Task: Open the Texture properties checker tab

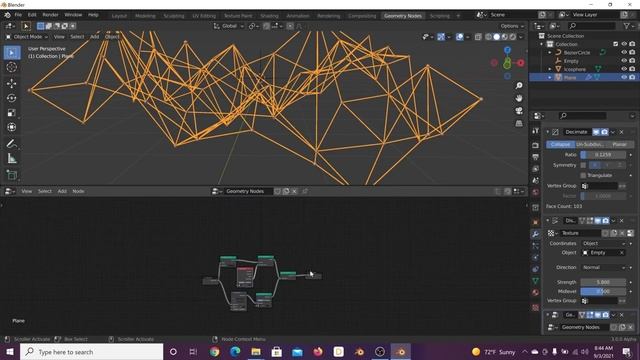Action: tap(536, 307)
